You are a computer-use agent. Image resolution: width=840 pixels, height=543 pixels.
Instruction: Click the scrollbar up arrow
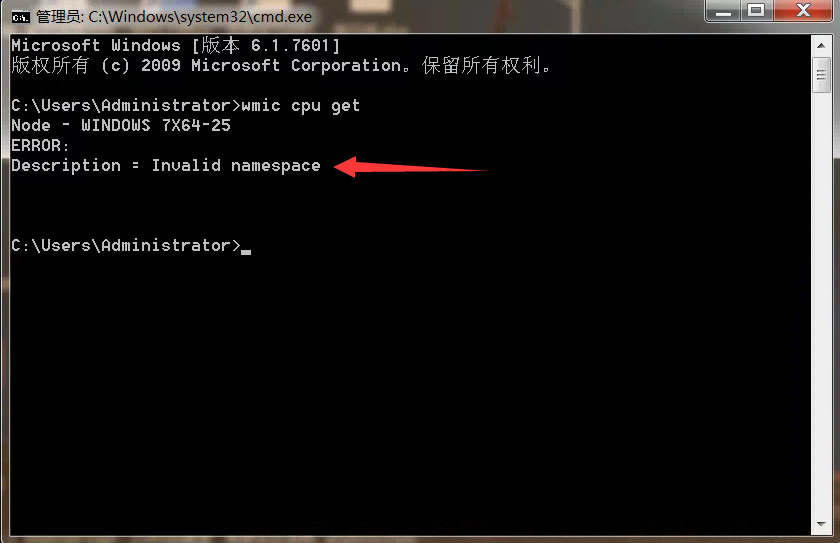pos(821,45)
